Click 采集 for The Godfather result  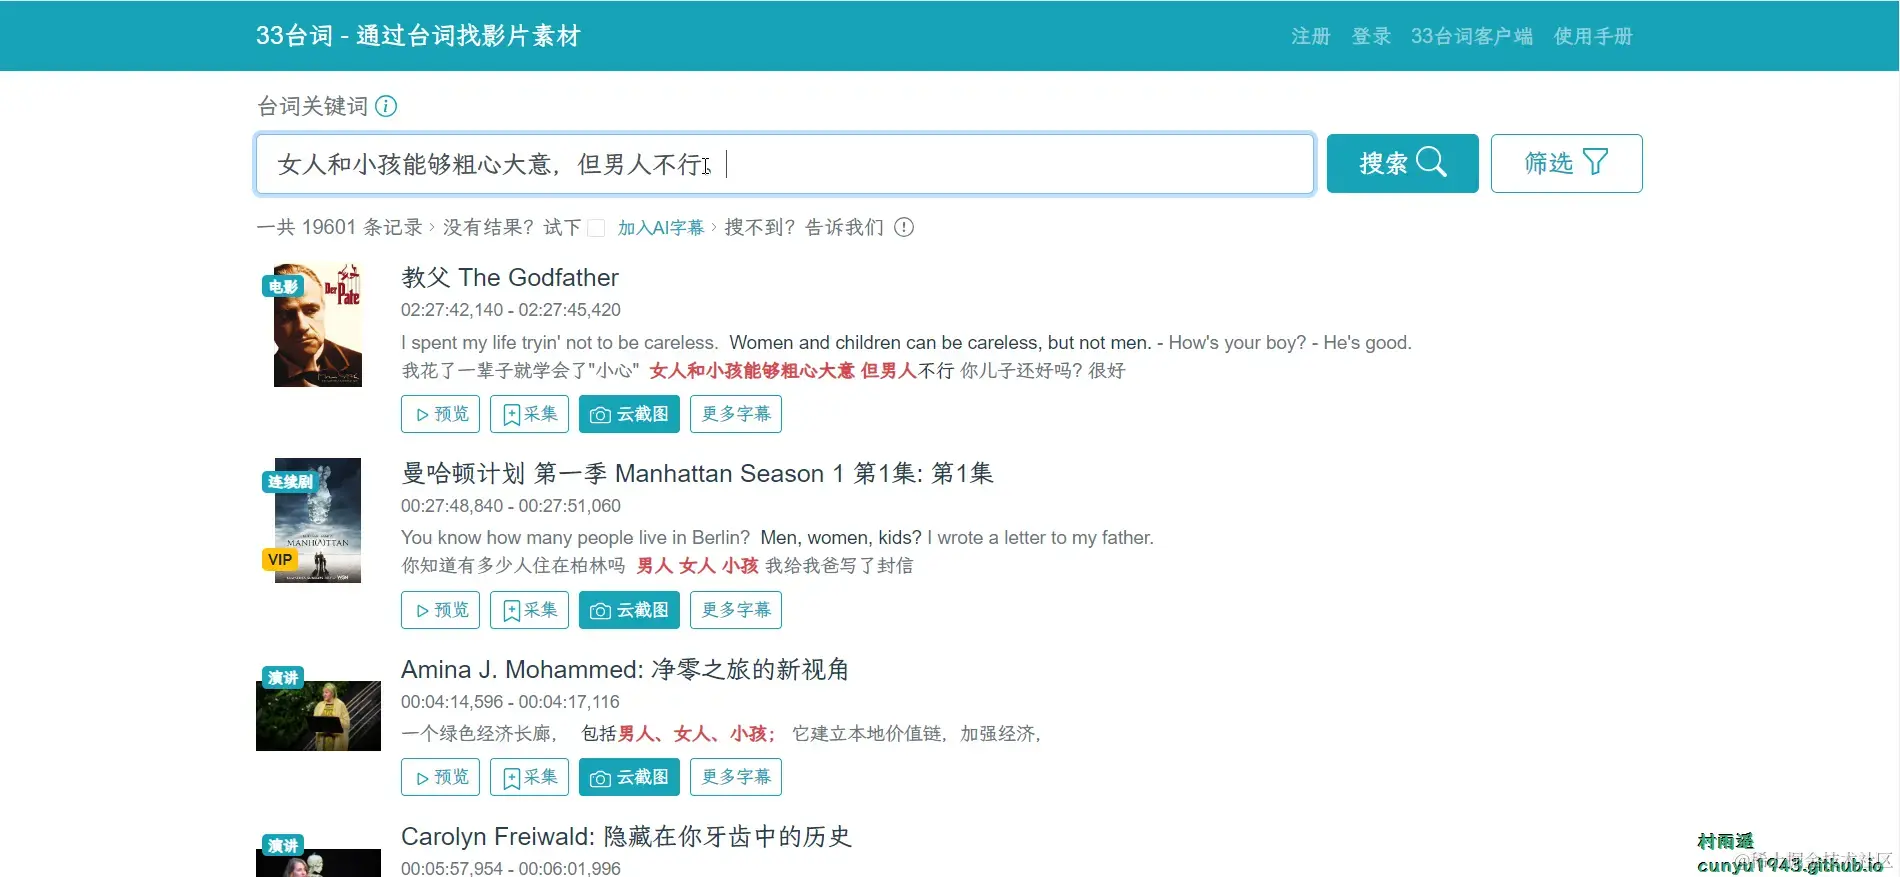point(529,414)
